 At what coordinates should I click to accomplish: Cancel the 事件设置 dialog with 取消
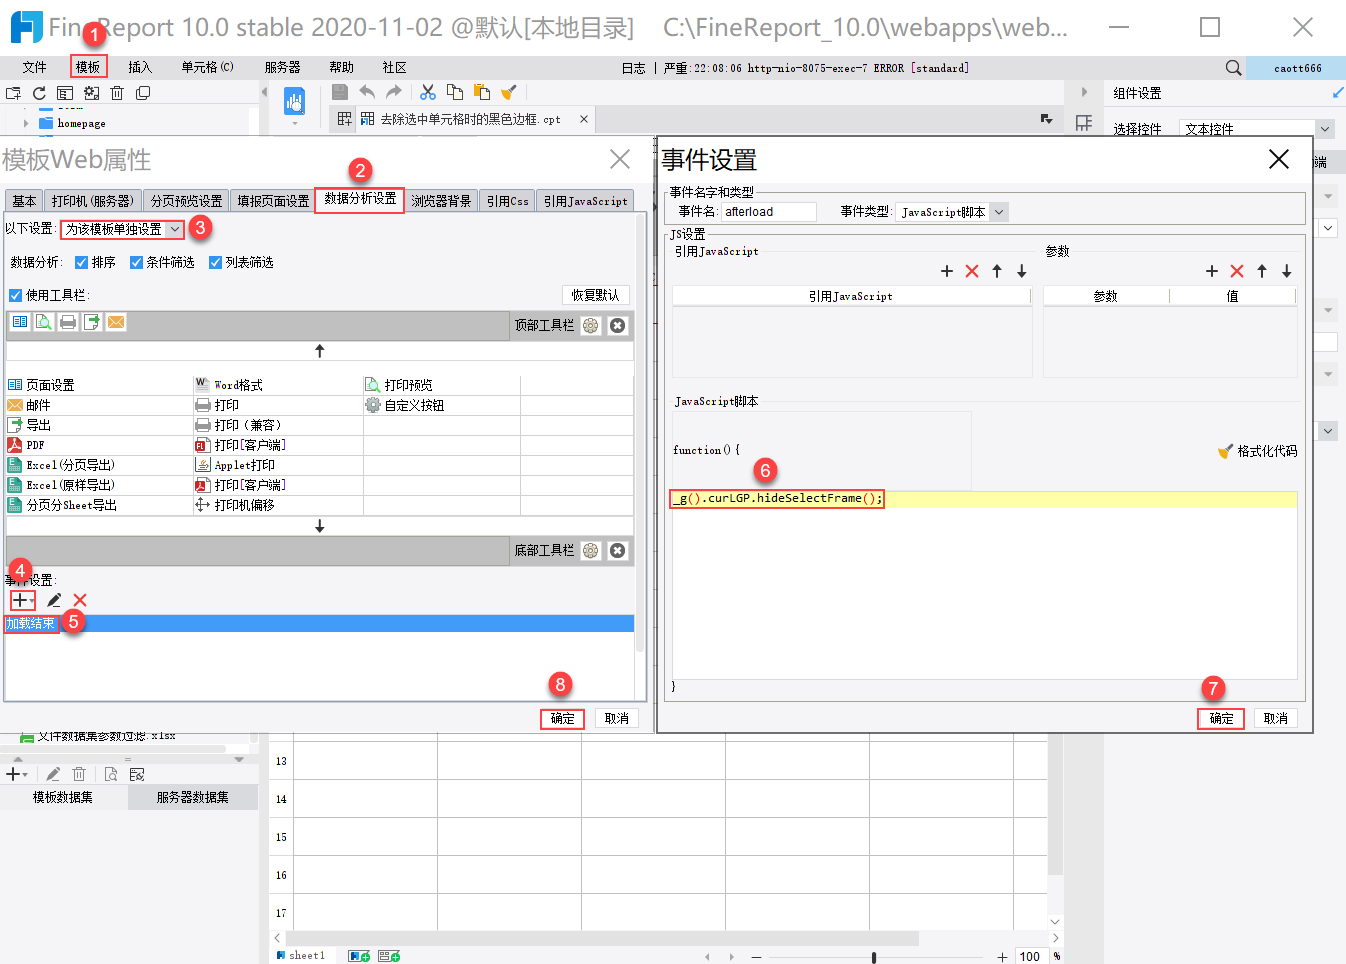pyautogui.click(x=1276, y=718)
